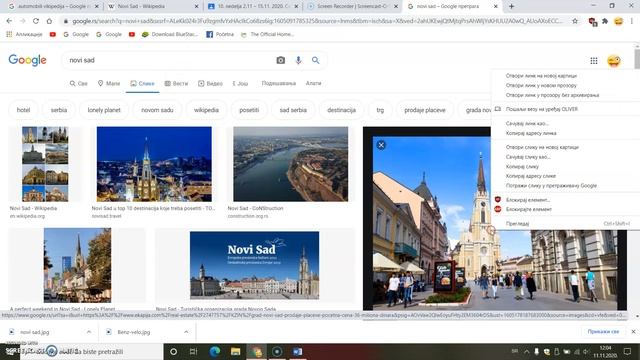This screenshot has height=360, width=640.
Task: Reload the page with refresh icon
Action: (x=36, y=21)
